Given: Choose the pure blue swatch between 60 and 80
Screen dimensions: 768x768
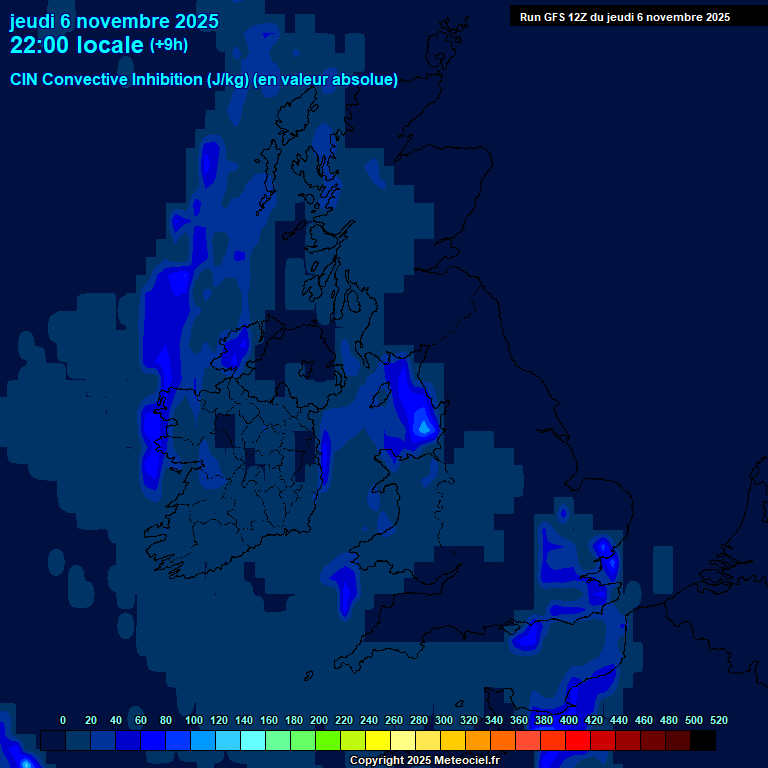Looking at the screenshot, I should click(x=152, y=741).
